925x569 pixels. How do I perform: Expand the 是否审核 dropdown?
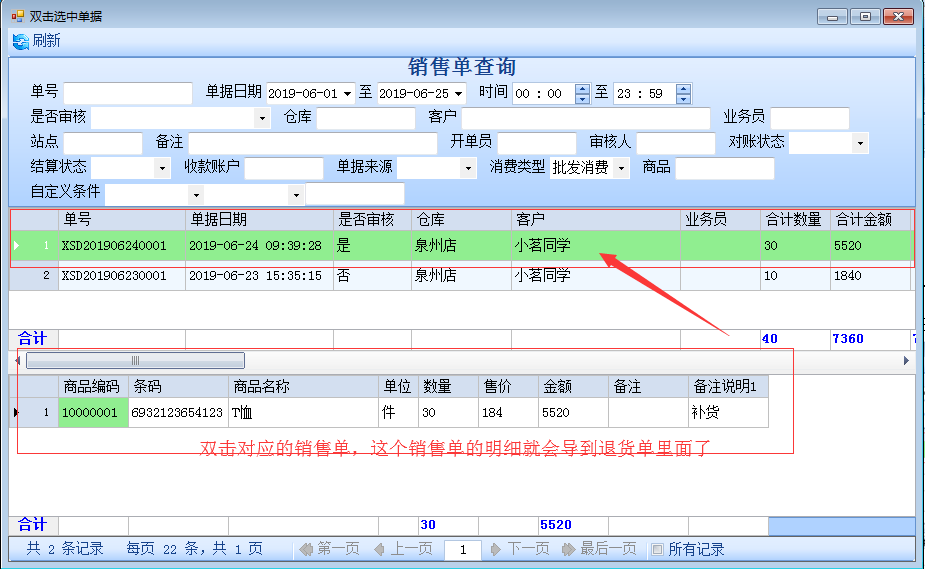[262, 119]
